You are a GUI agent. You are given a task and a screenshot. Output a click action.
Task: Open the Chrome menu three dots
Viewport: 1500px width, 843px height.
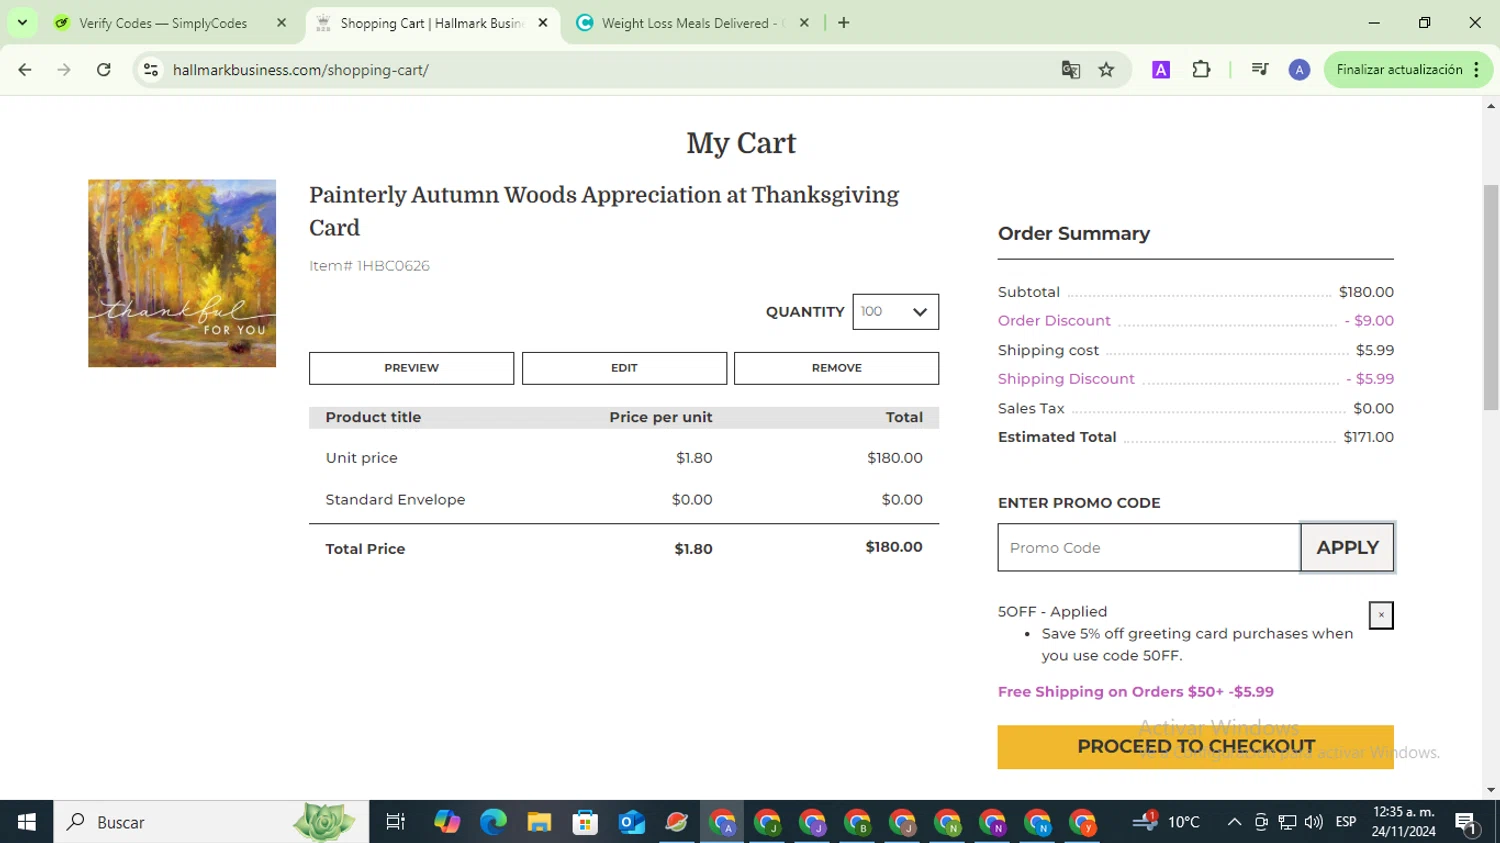click(1476, 70)
